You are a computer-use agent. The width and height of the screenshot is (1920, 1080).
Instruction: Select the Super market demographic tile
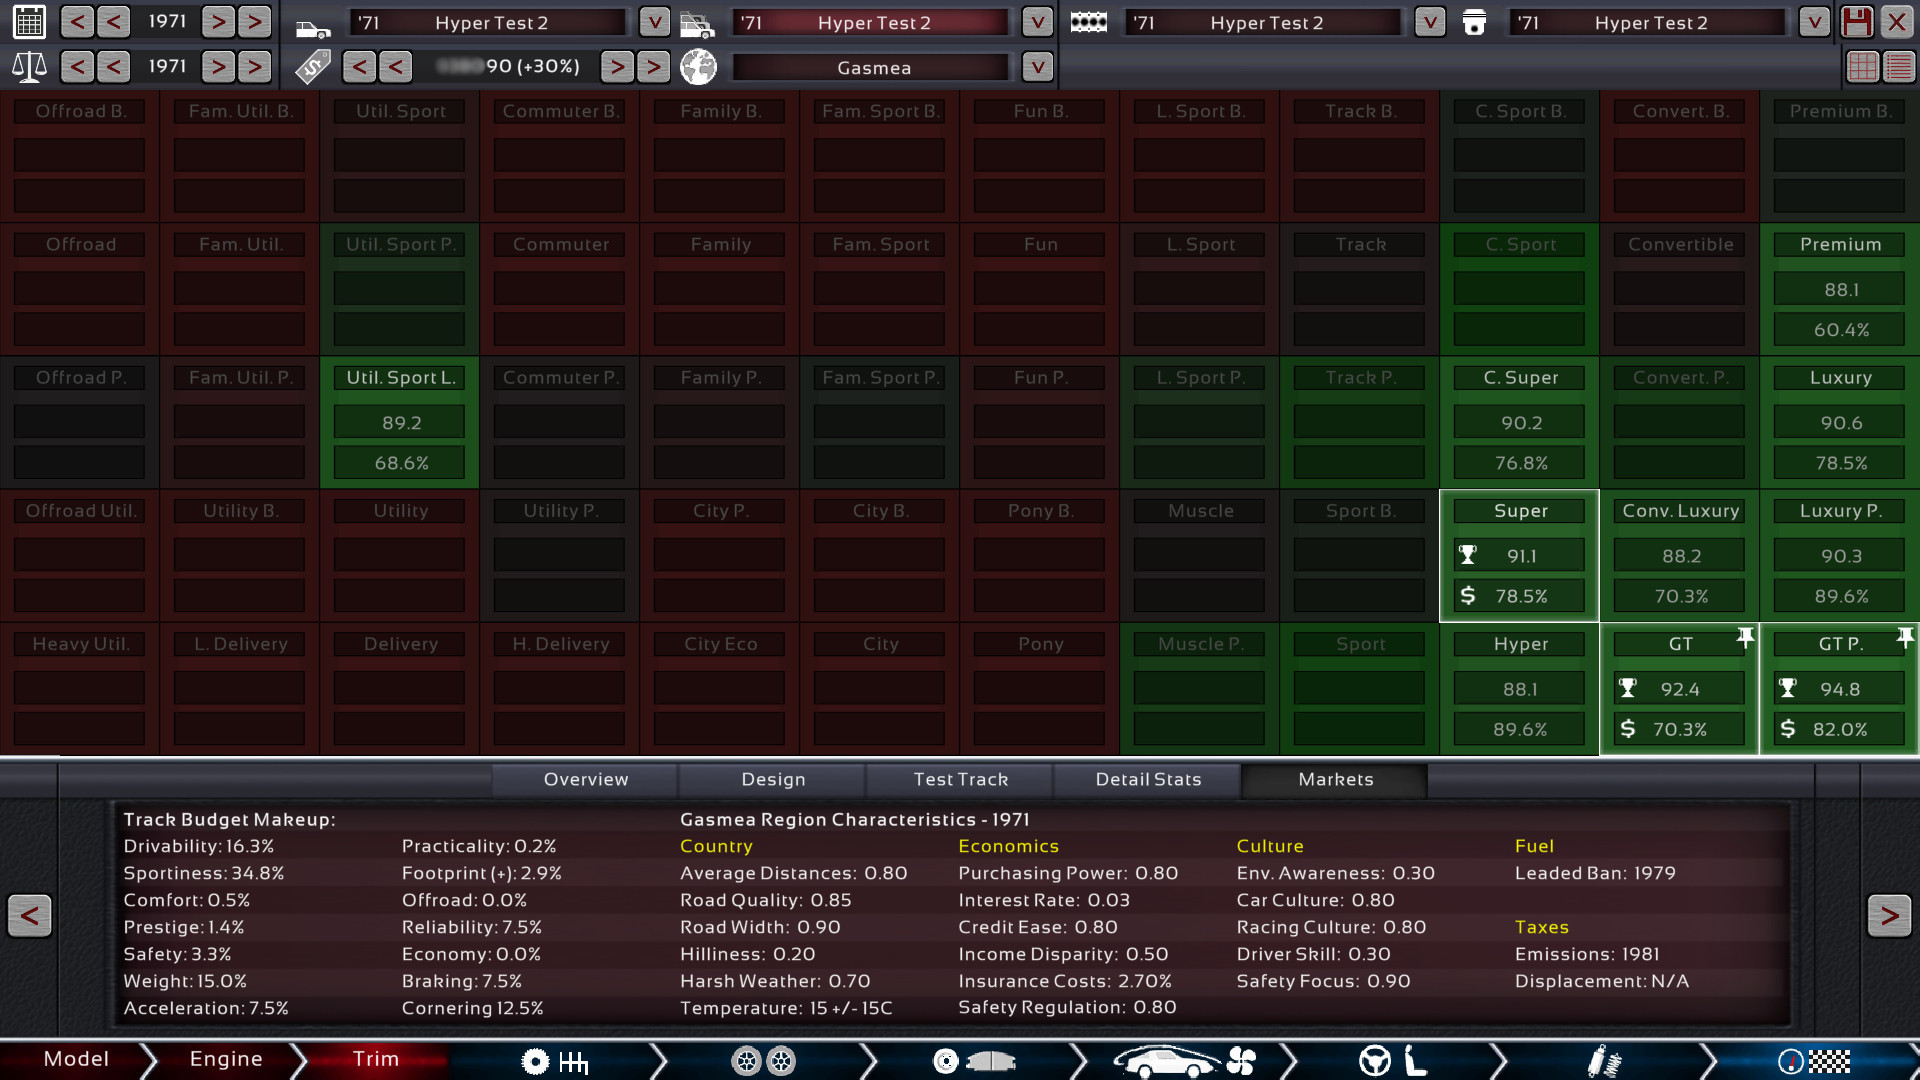[1519, 555]
